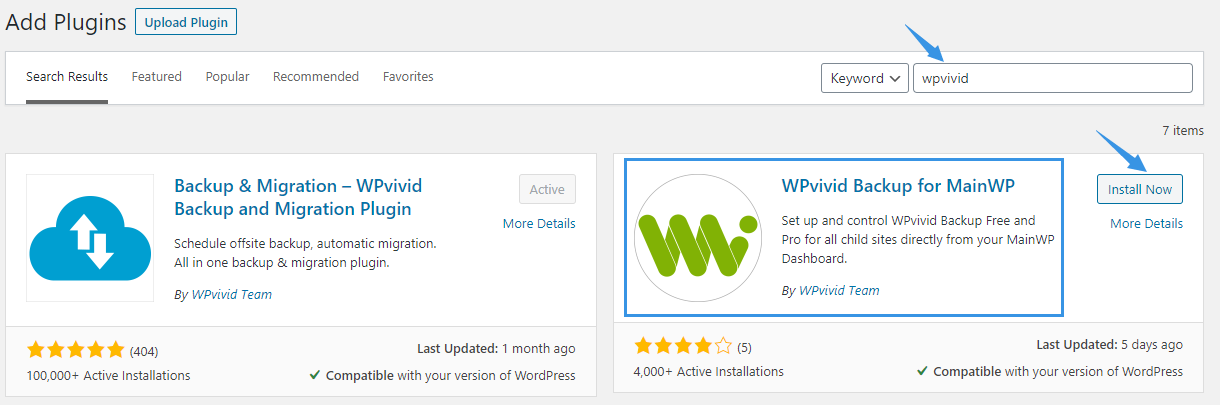Viewport: 1220px width, 405px height.
Task: Install the WPvivid Backup for MainWP plugin
Action: (x=1140, y=189)
